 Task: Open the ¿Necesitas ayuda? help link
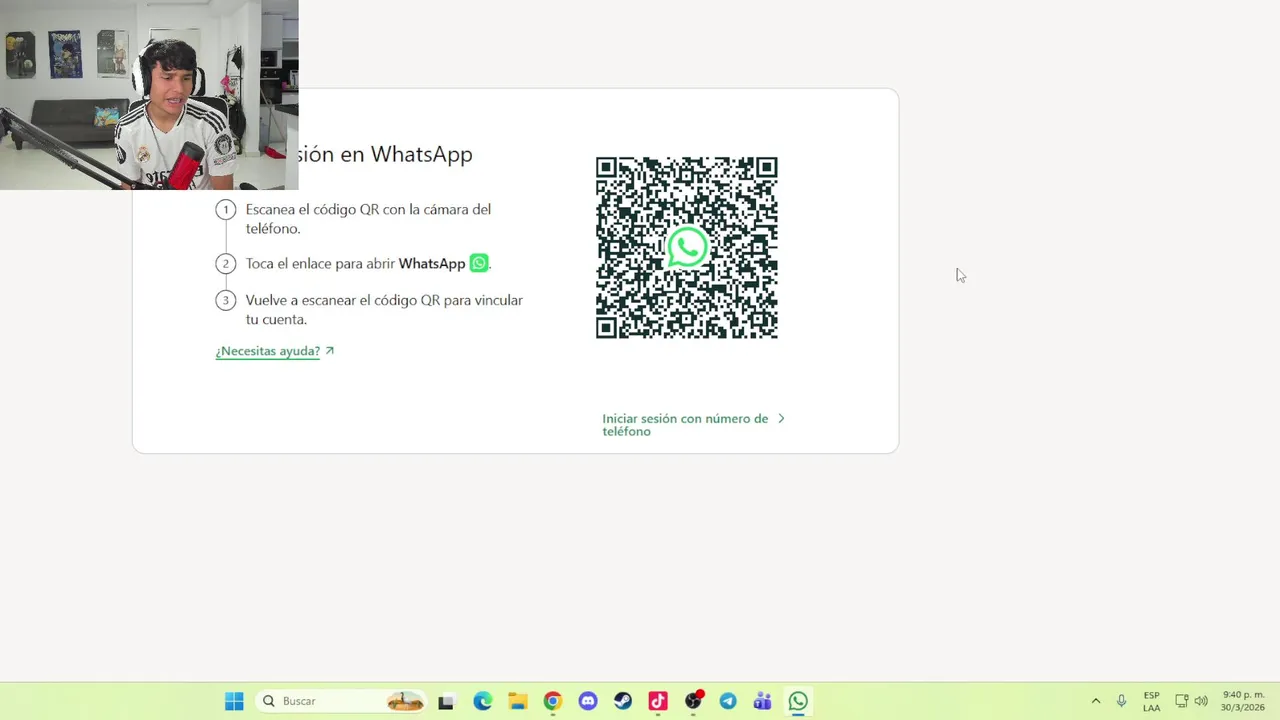tap(267, 351)
